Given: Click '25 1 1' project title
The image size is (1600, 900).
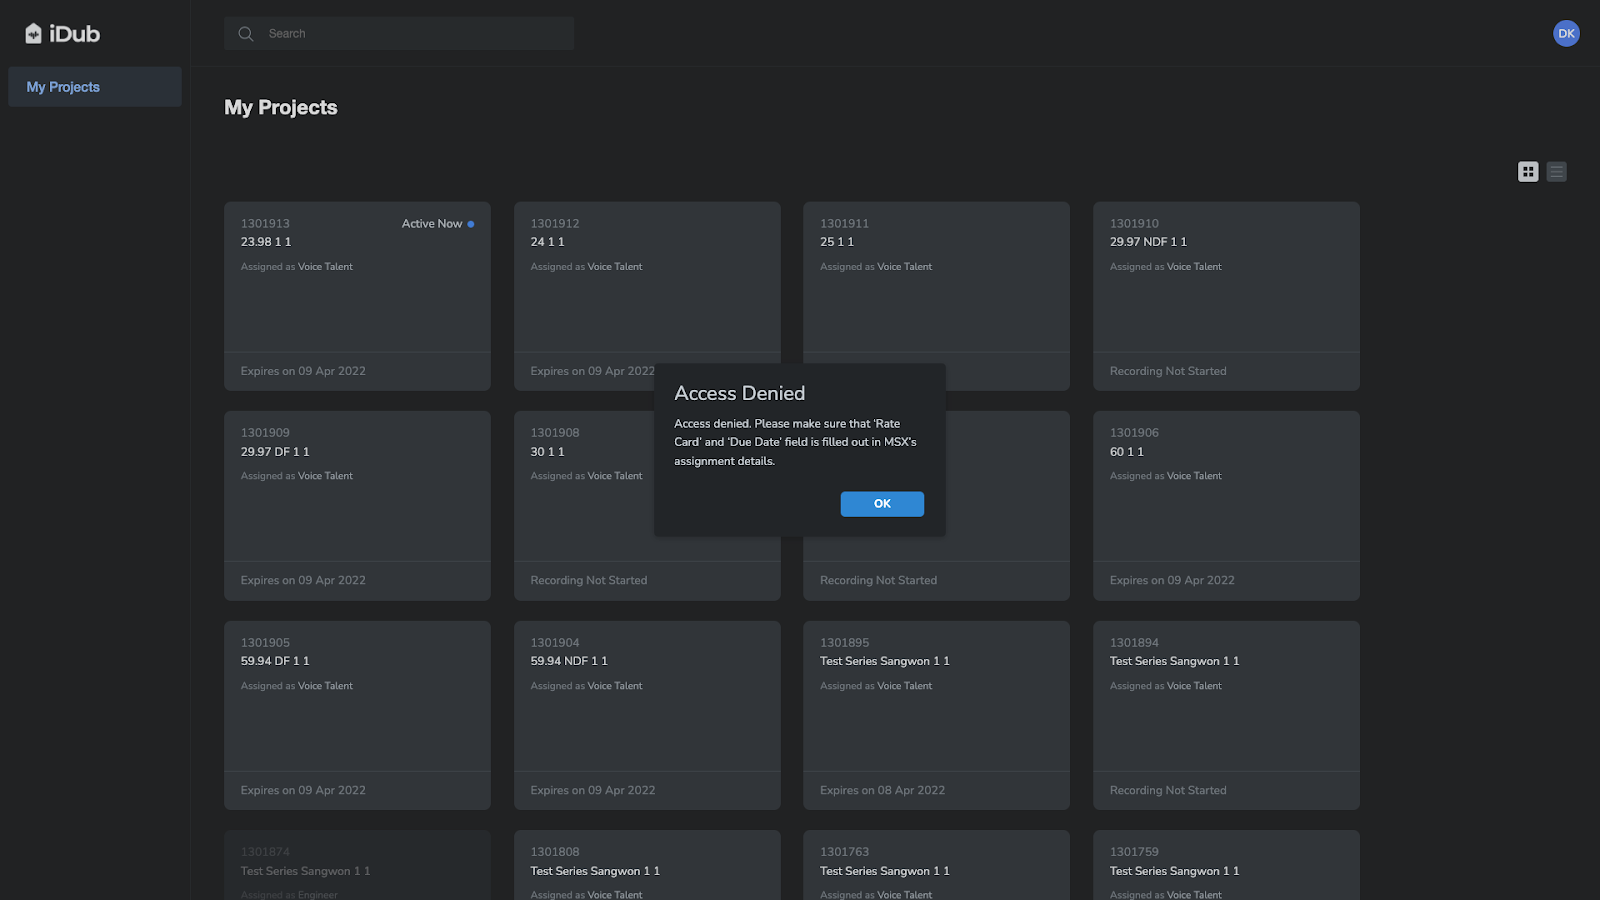Looking at the screenshot, I should coord(837,242).
